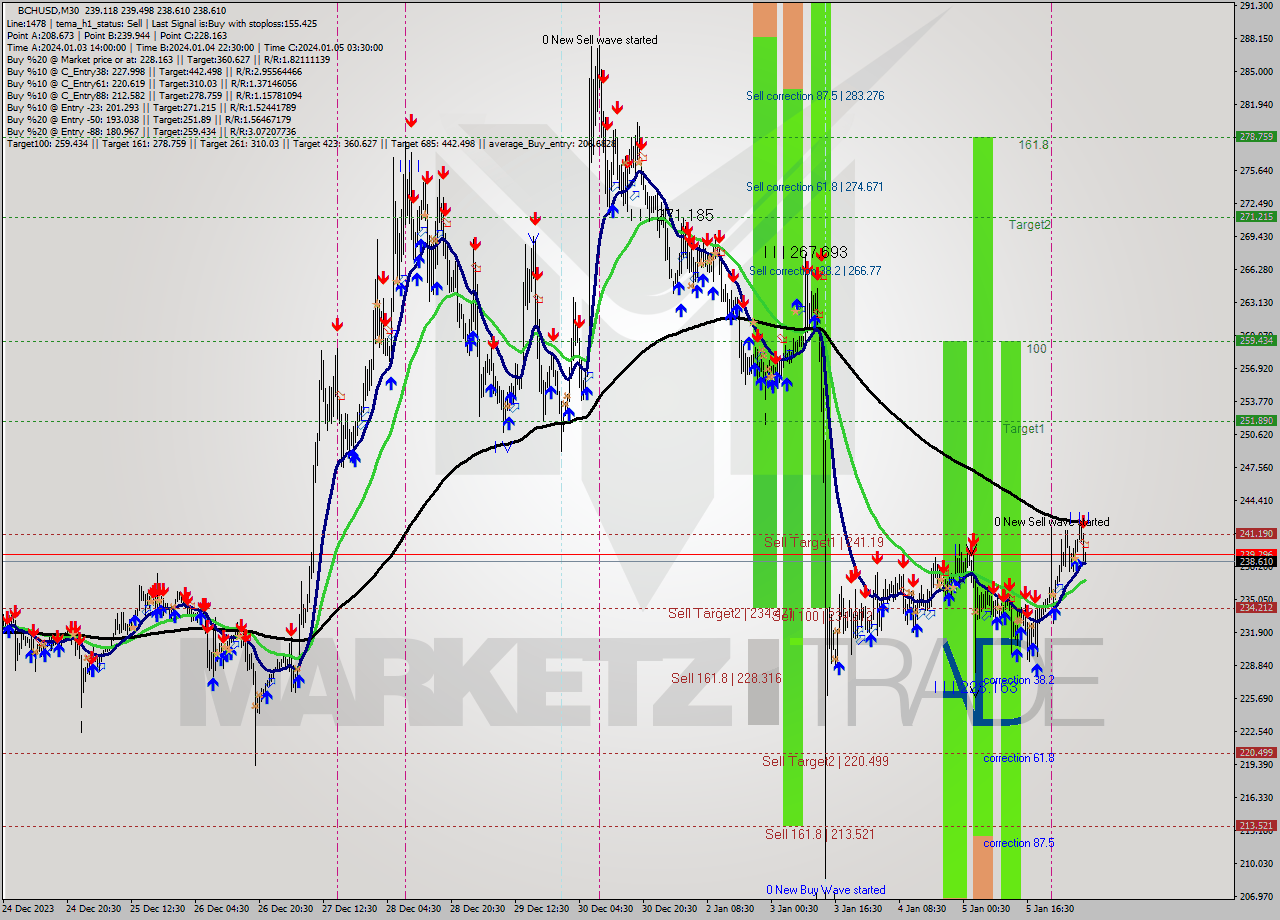
Task: Select the 'Entry -88: 180.967' buy line
Action: point(151,131)
